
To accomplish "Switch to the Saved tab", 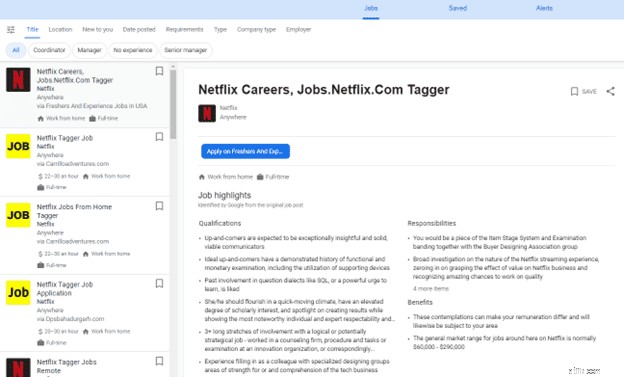I will [458, 8].
